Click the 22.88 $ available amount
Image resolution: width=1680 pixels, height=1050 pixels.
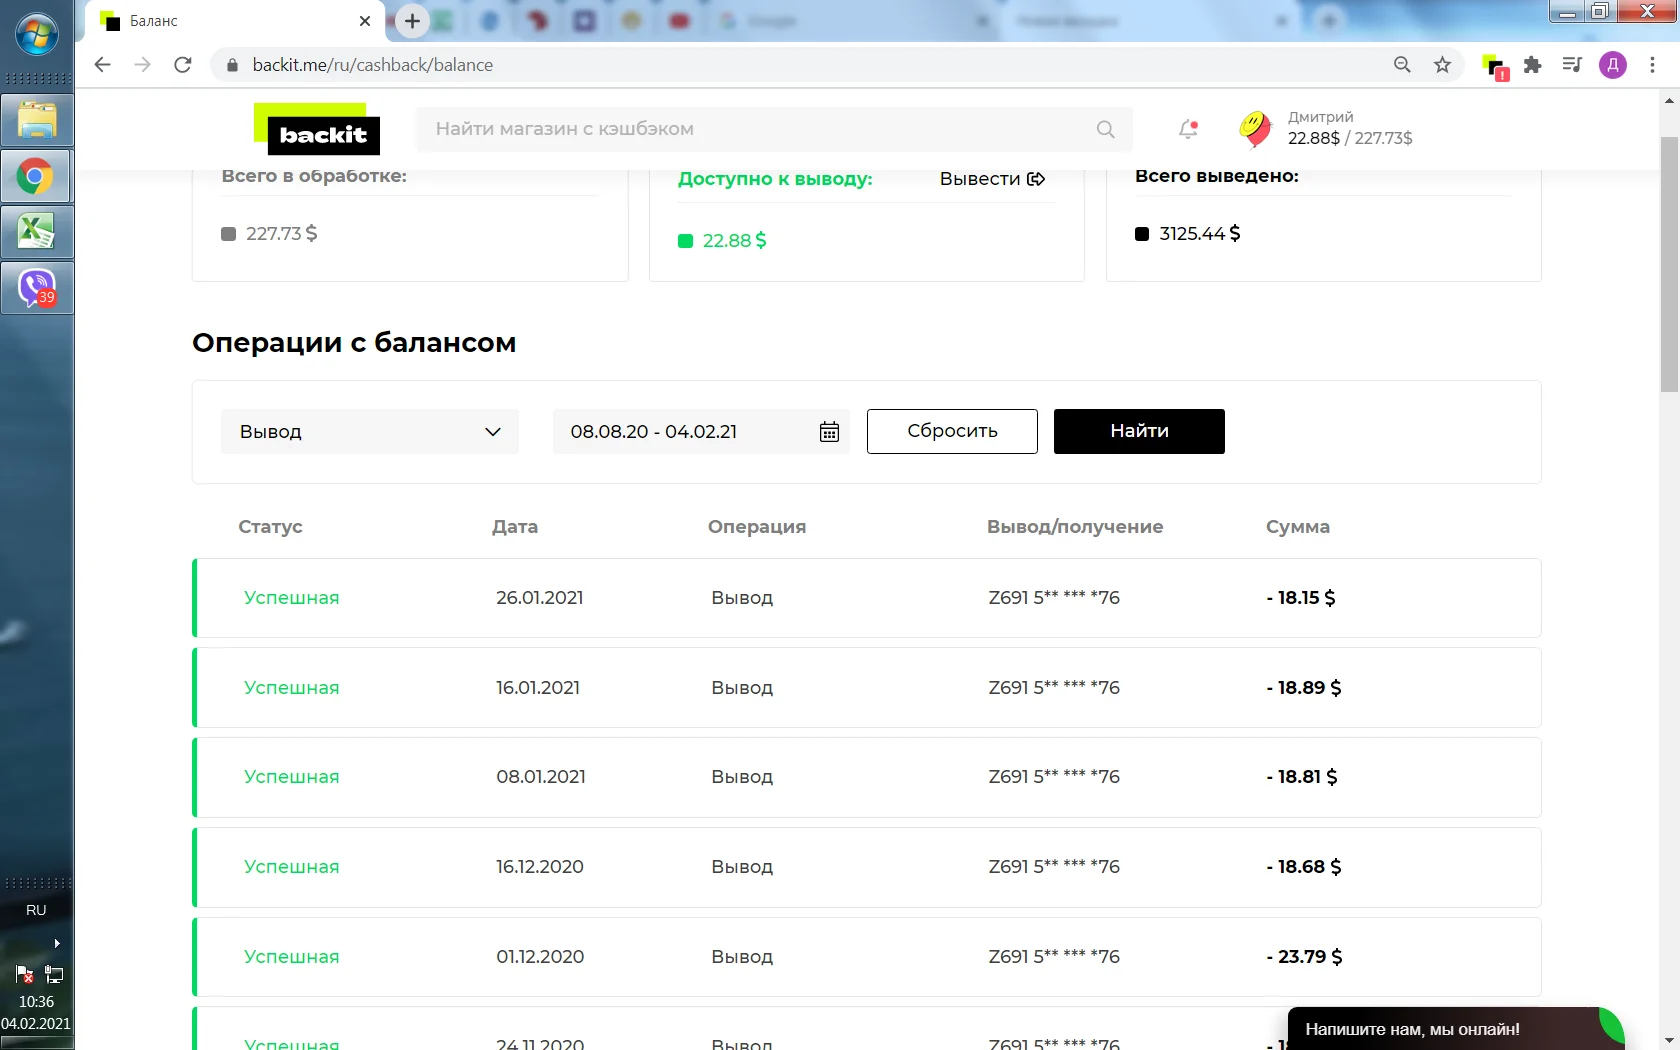[x=734, y=241]
